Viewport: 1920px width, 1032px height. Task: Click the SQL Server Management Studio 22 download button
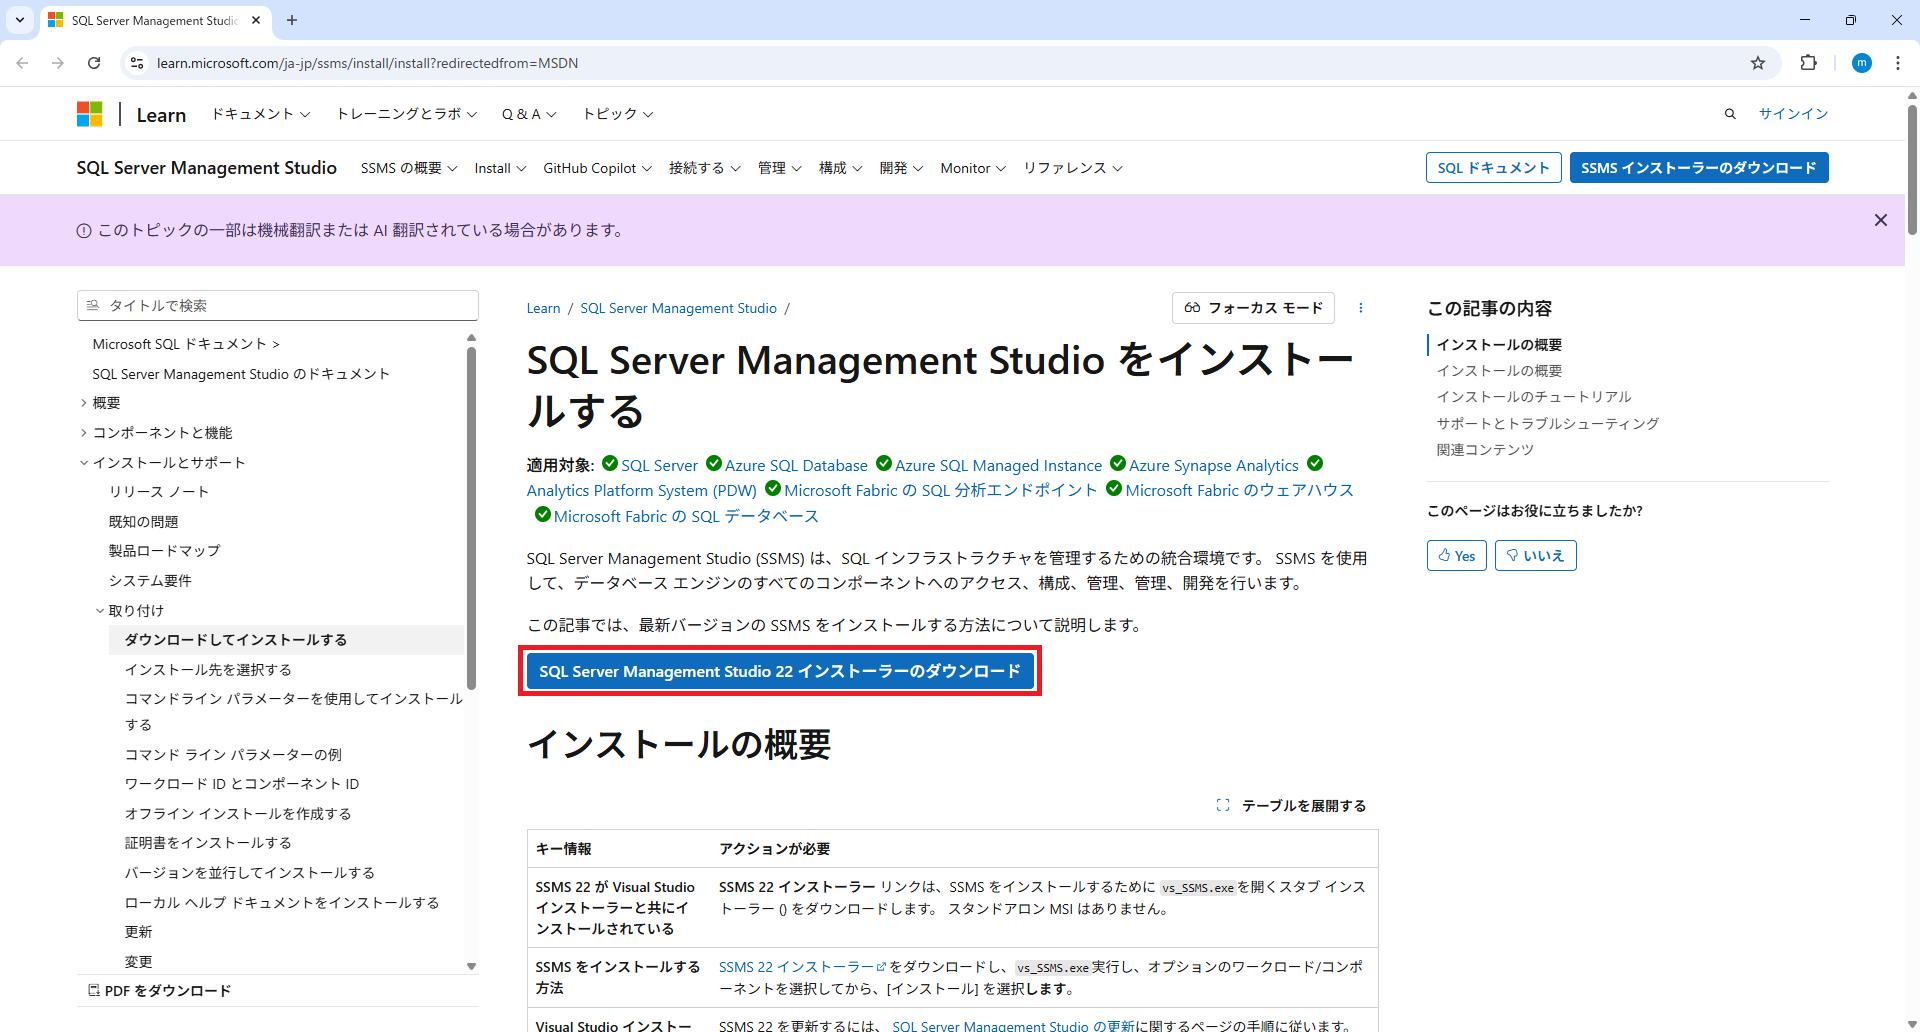[x=779, y=671]
